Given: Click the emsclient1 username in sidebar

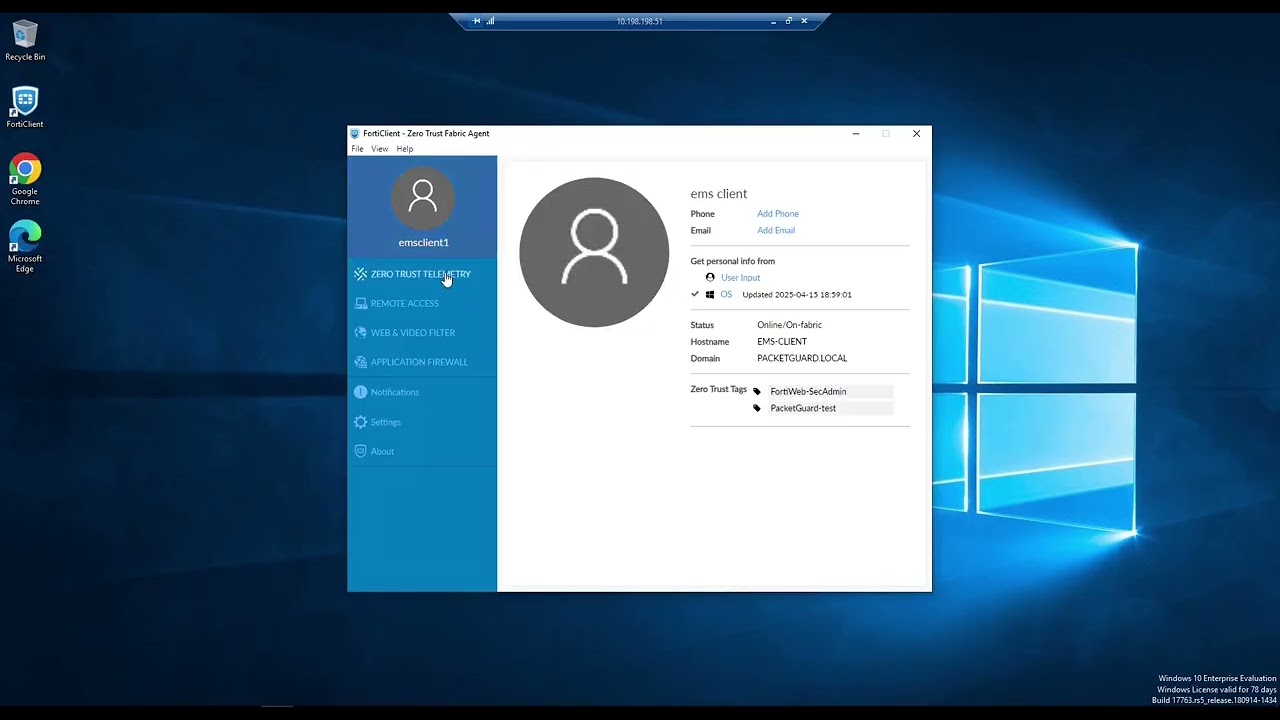Looking at the screenshot, I should coord(423,242).
